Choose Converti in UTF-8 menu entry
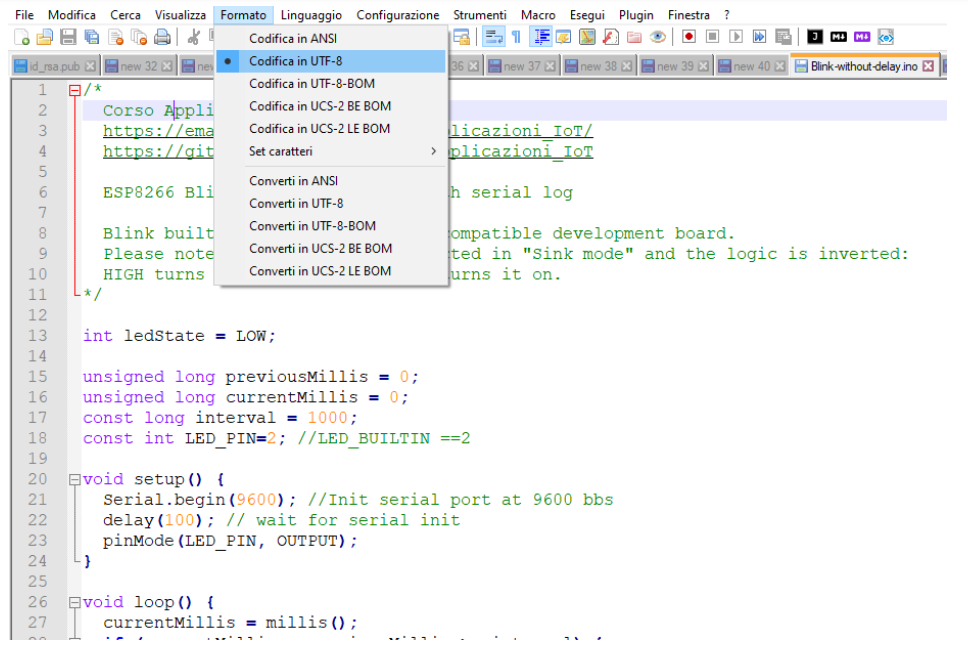968x653 pixels. click(x=296, y=203)
